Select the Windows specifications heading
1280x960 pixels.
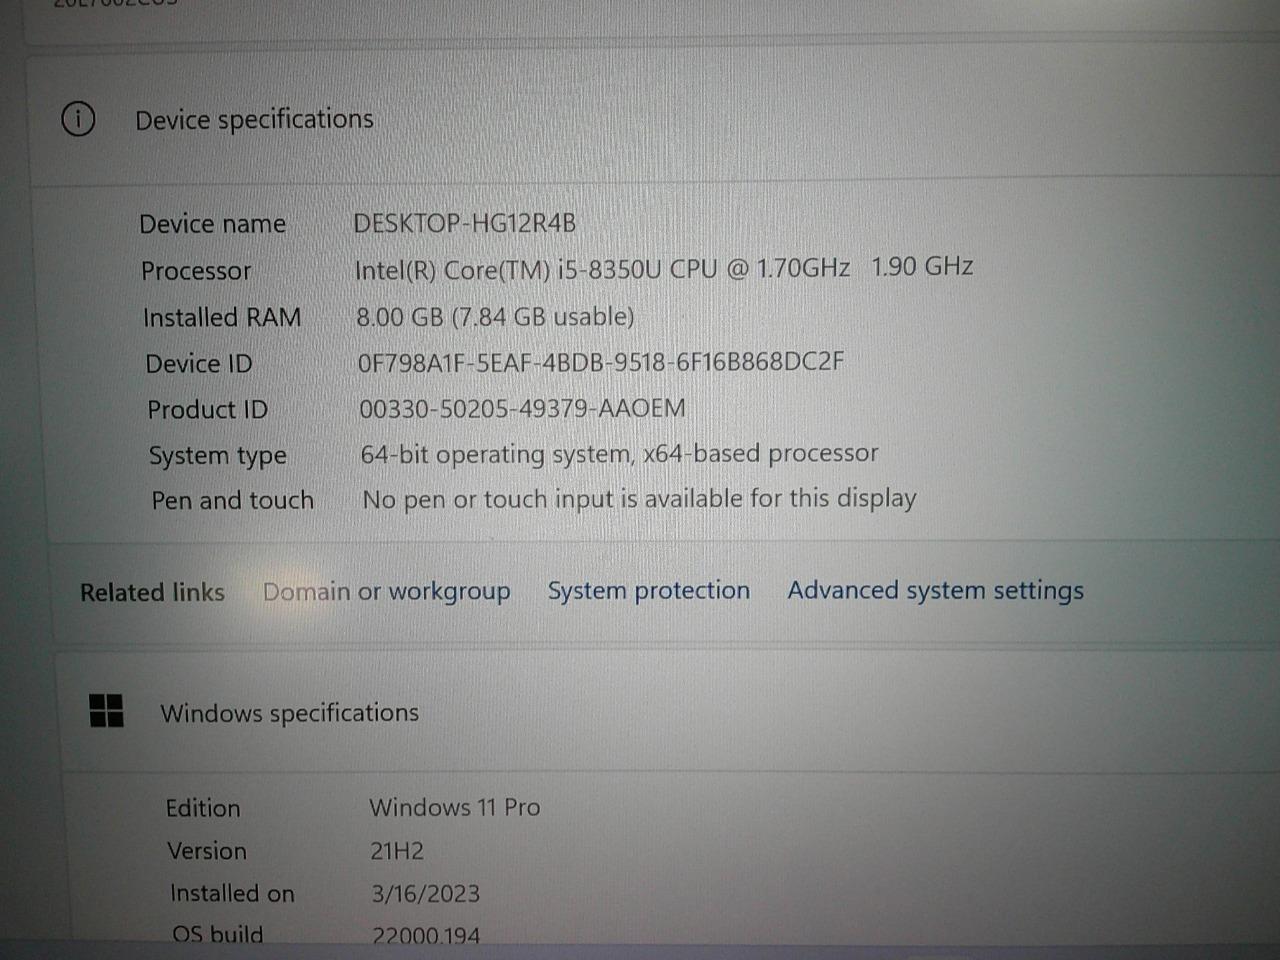click(289, 713)
